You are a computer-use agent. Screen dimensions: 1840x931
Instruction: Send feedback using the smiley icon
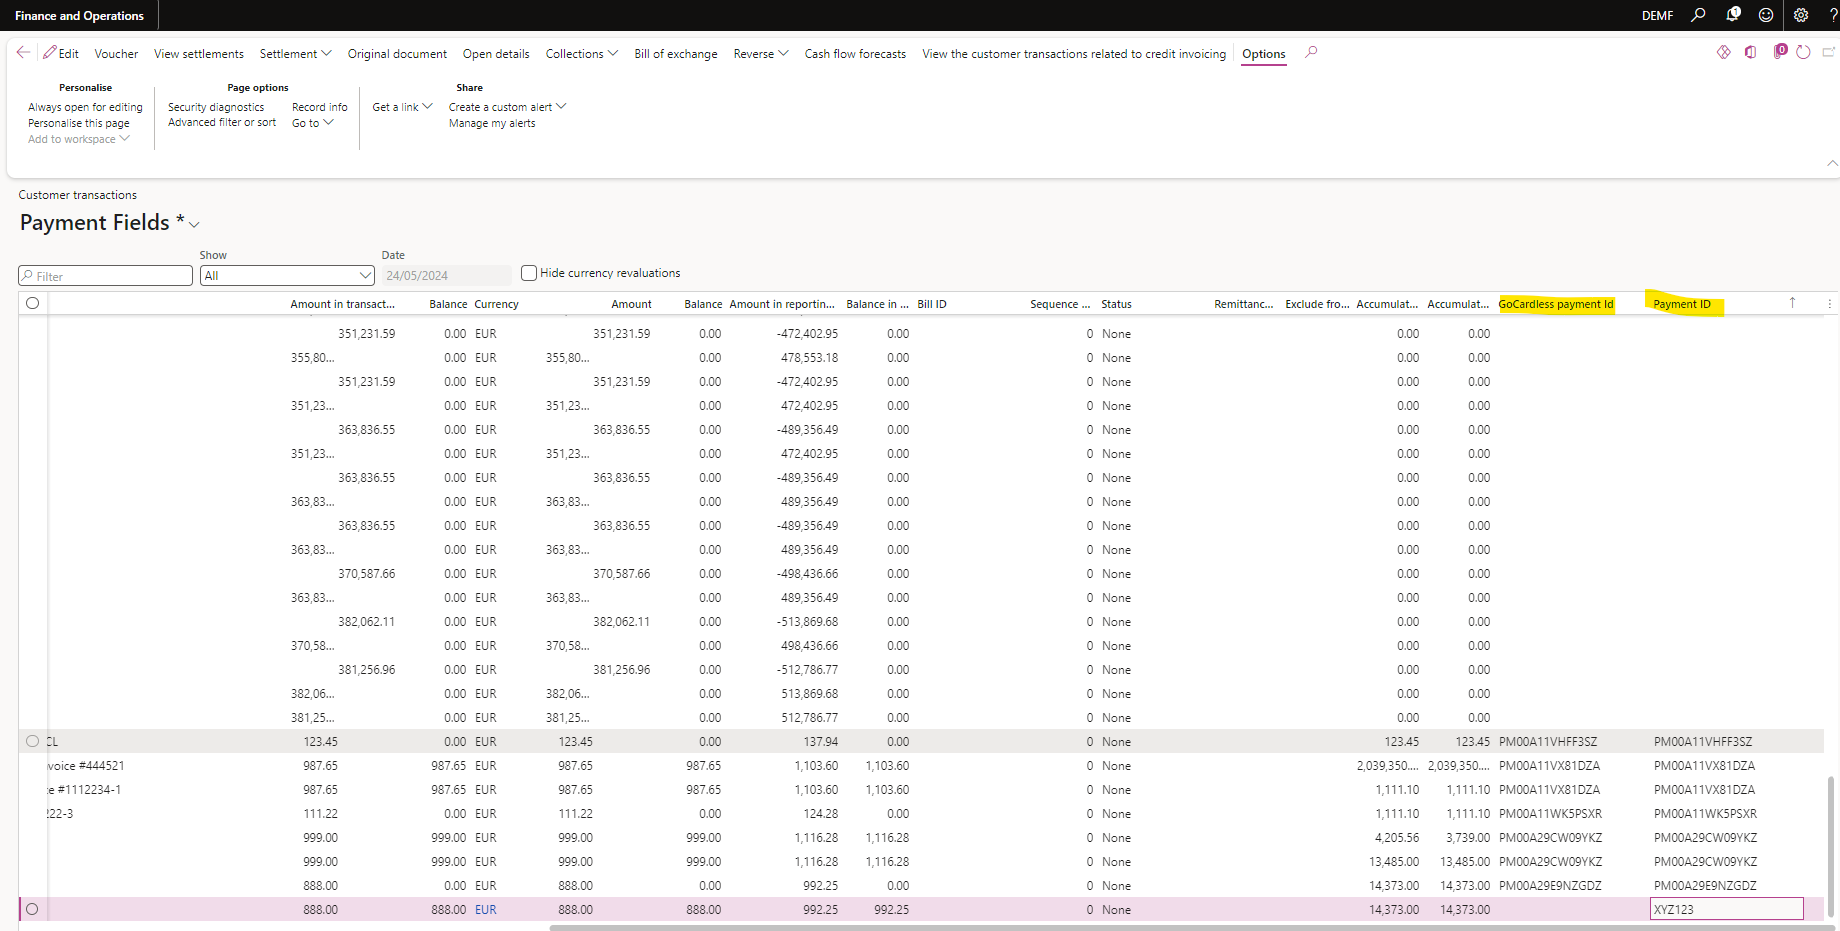1765,15
